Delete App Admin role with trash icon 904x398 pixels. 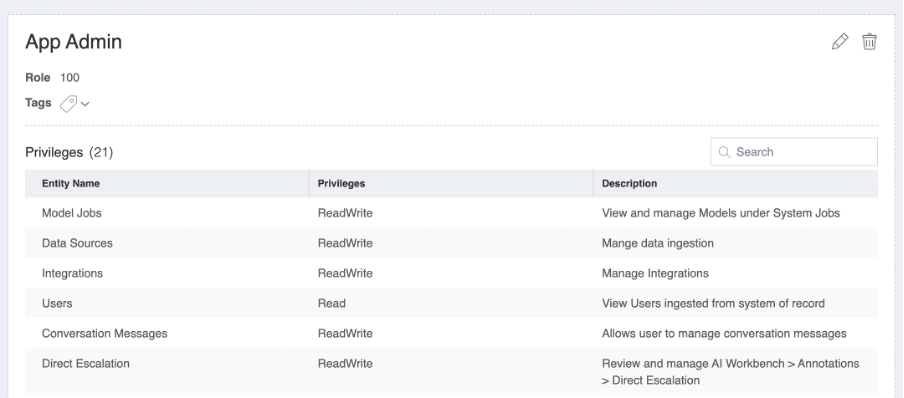[x=869, y=42]
